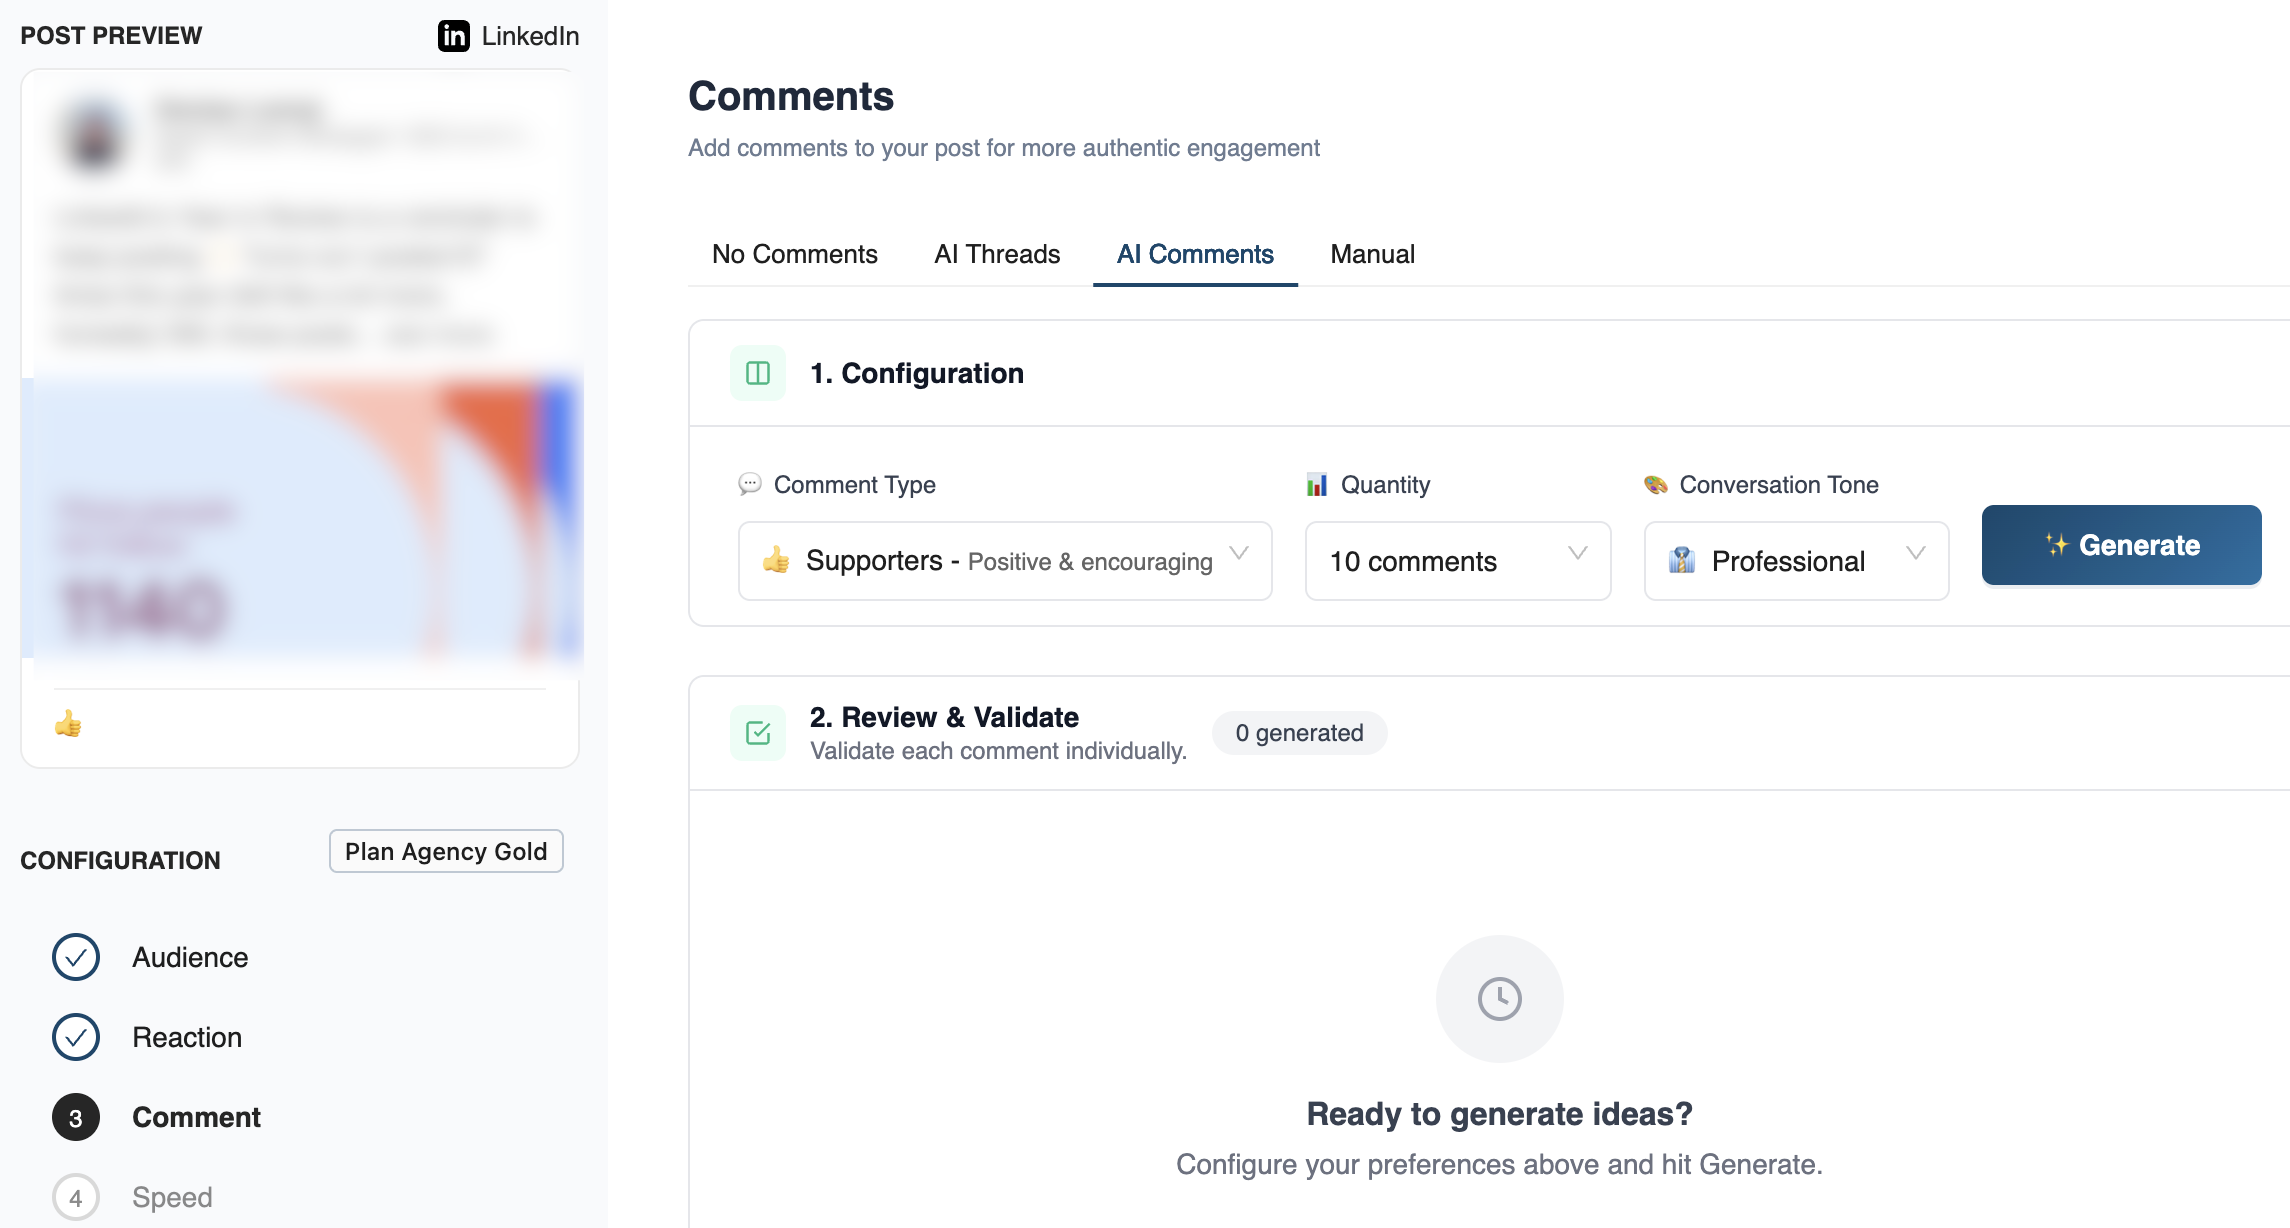Switch to the AI Threads tab
Image resolution: width=2290 pixels, height=1228 pixels.
(996, 254)
